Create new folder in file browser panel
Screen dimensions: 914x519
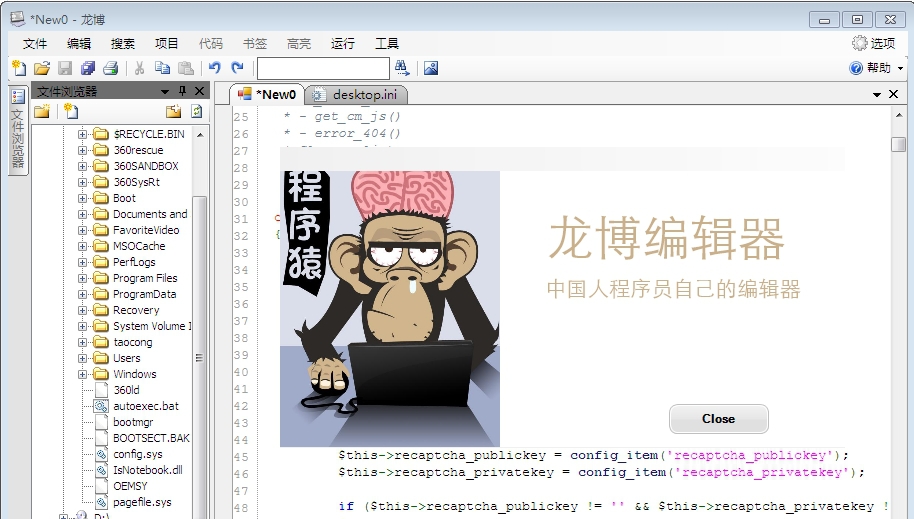[x=42, y=111]
